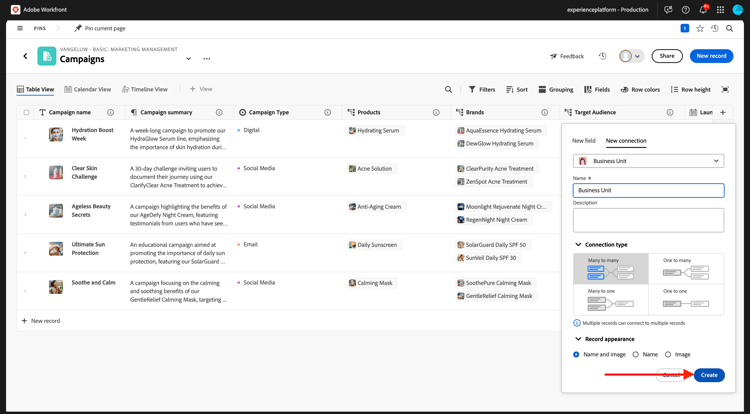Open Row colors settings

640,89
